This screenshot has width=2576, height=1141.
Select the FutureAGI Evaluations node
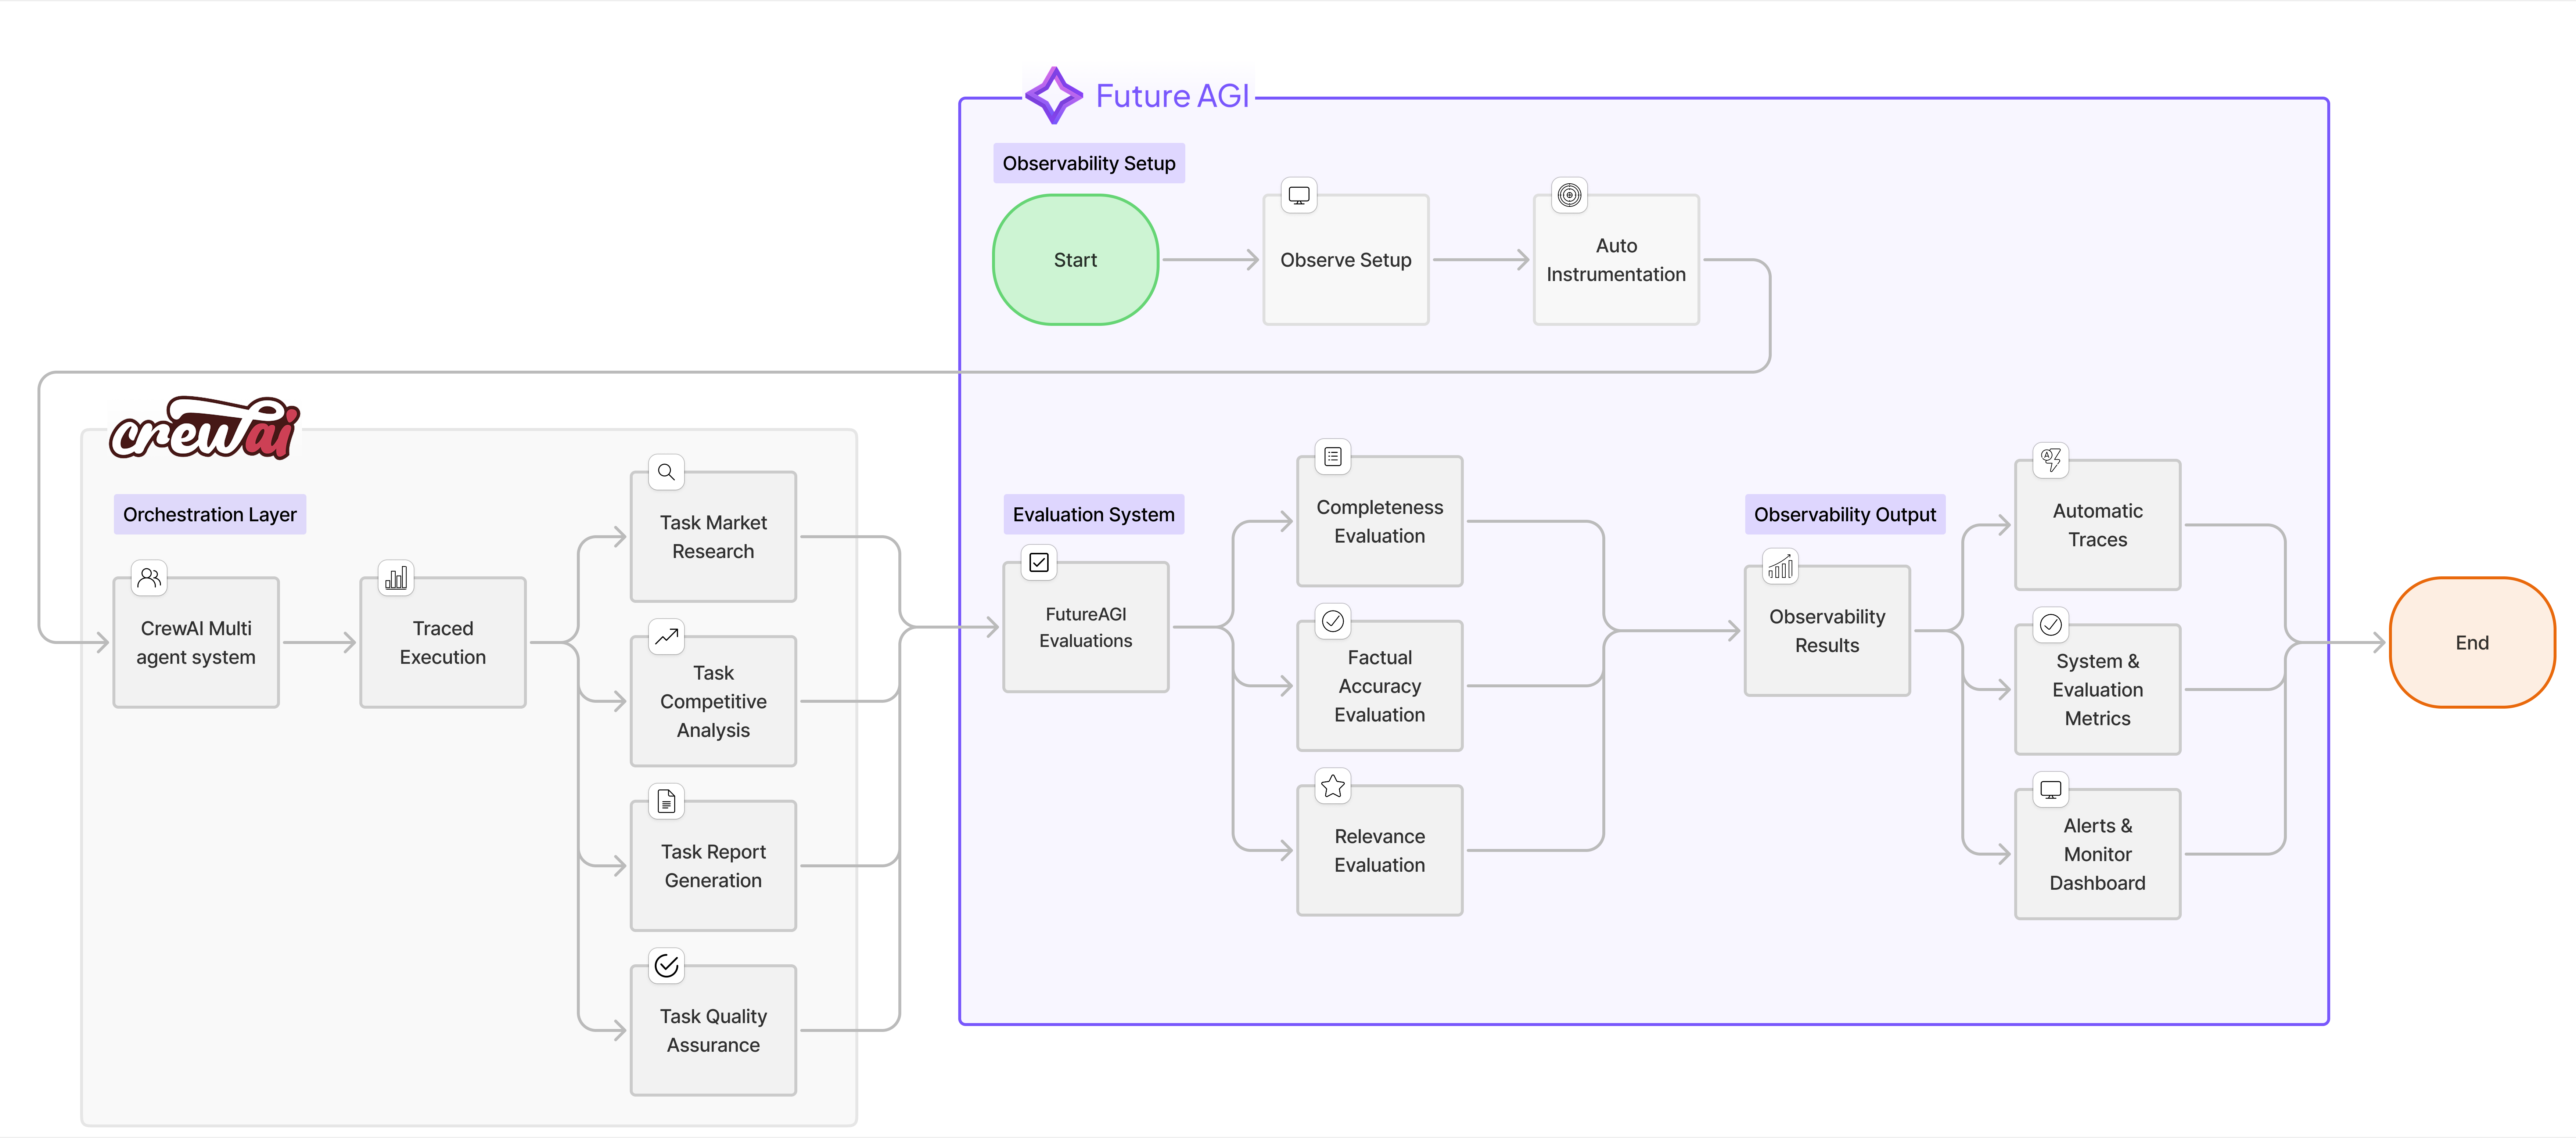1086,627
